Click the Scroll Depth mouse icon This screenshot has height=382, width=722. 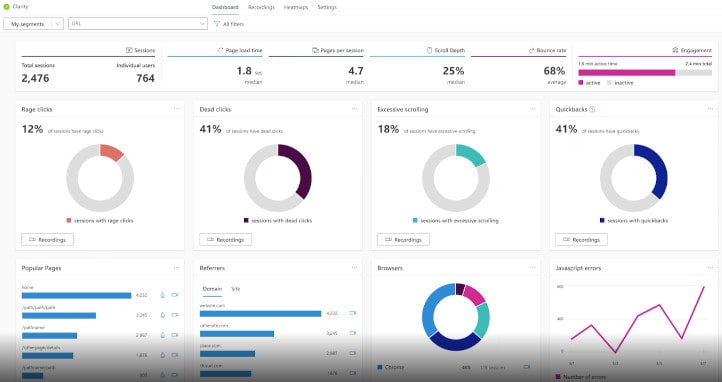tap(430, 50)
